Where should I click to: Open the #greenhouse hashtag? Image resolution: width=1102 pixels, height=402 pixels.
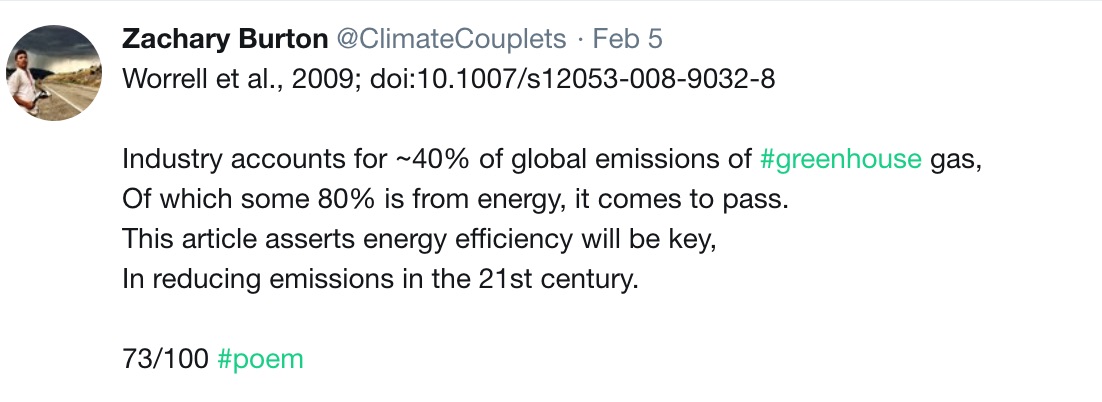click(x=841, y=160)
